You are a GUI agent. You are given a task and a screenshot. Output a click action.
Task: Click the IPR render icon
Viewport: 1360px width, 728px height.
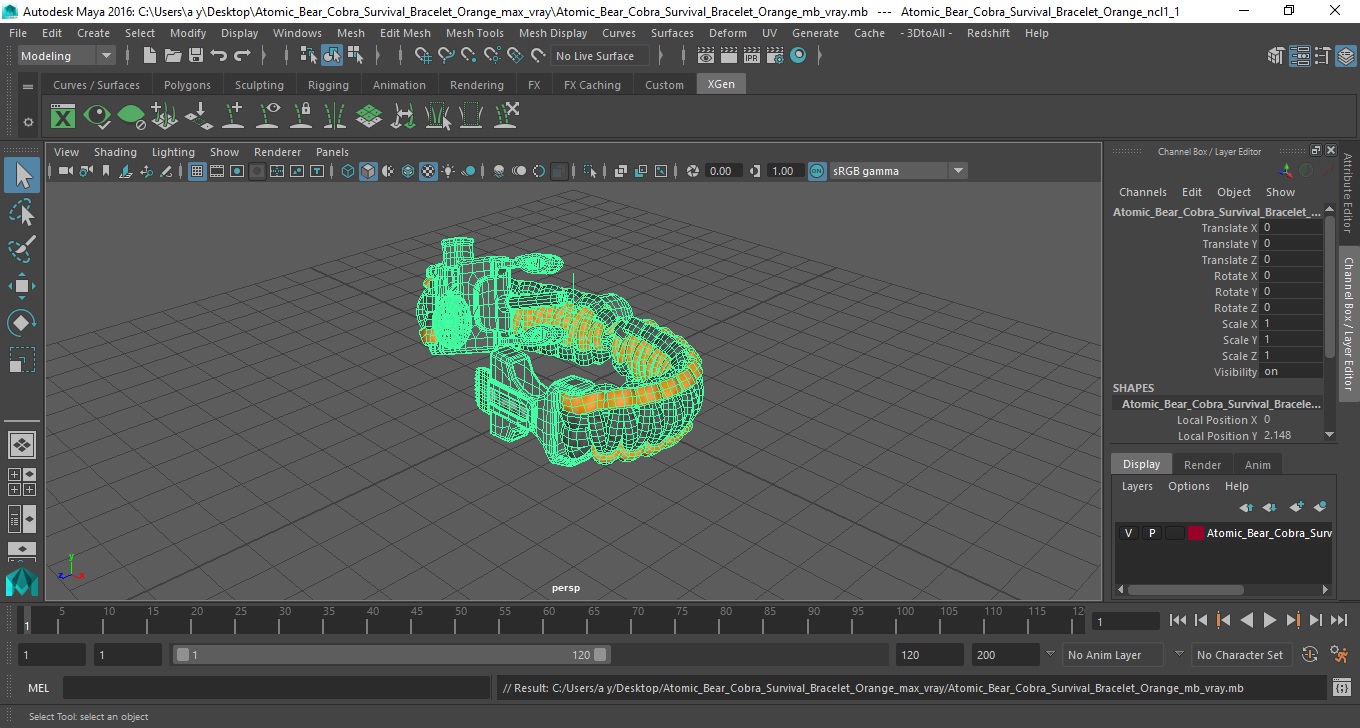click(x=751, y=56)
